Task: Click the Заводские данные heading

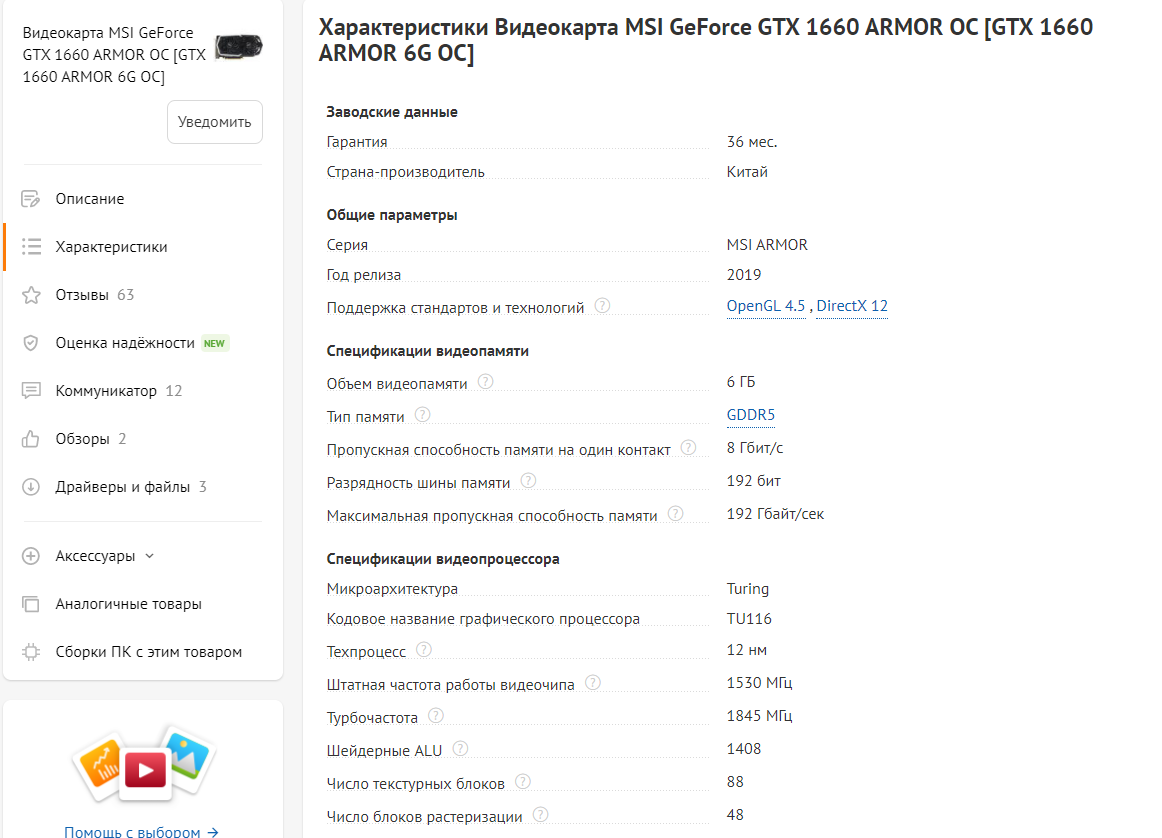Action: click(392, 112)
